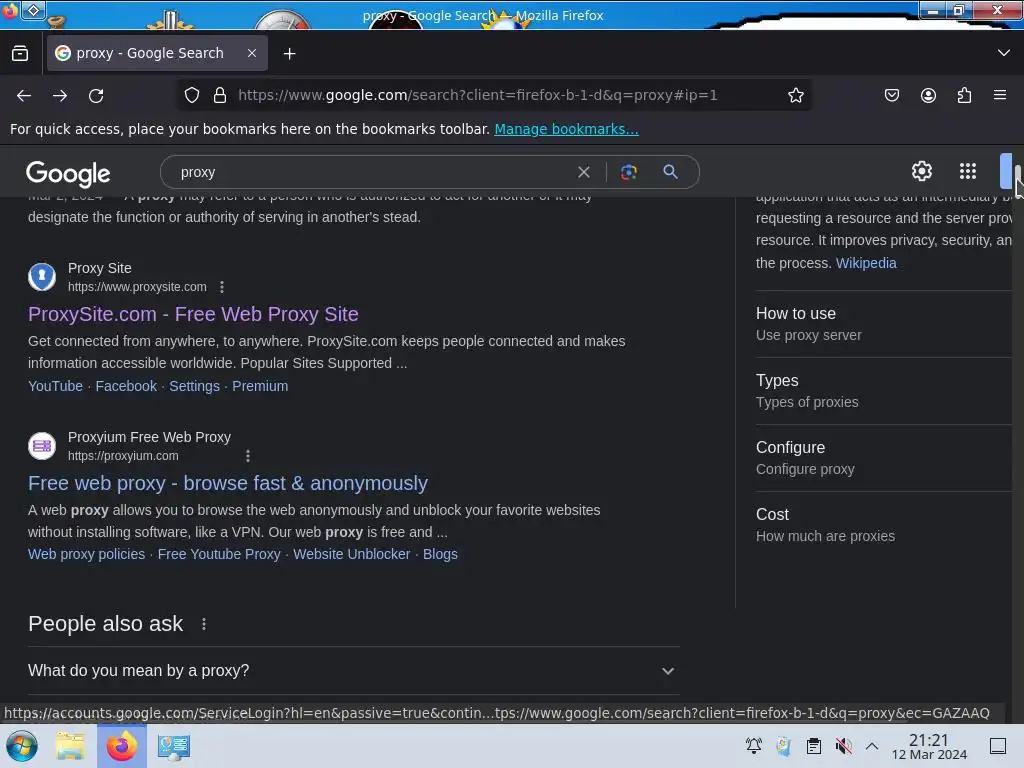This screenshot has height=768, width=1024.
Task: Open the Web proxy policies sitelink
Action: click(x=86, y=554)
